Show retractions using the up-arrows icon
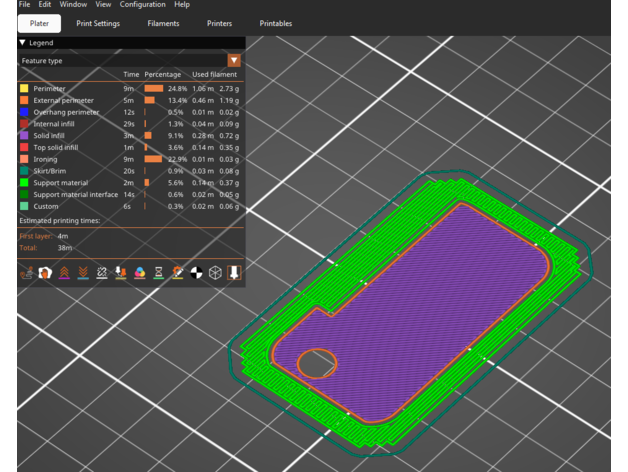628x472 pixels. coord(65,272)
